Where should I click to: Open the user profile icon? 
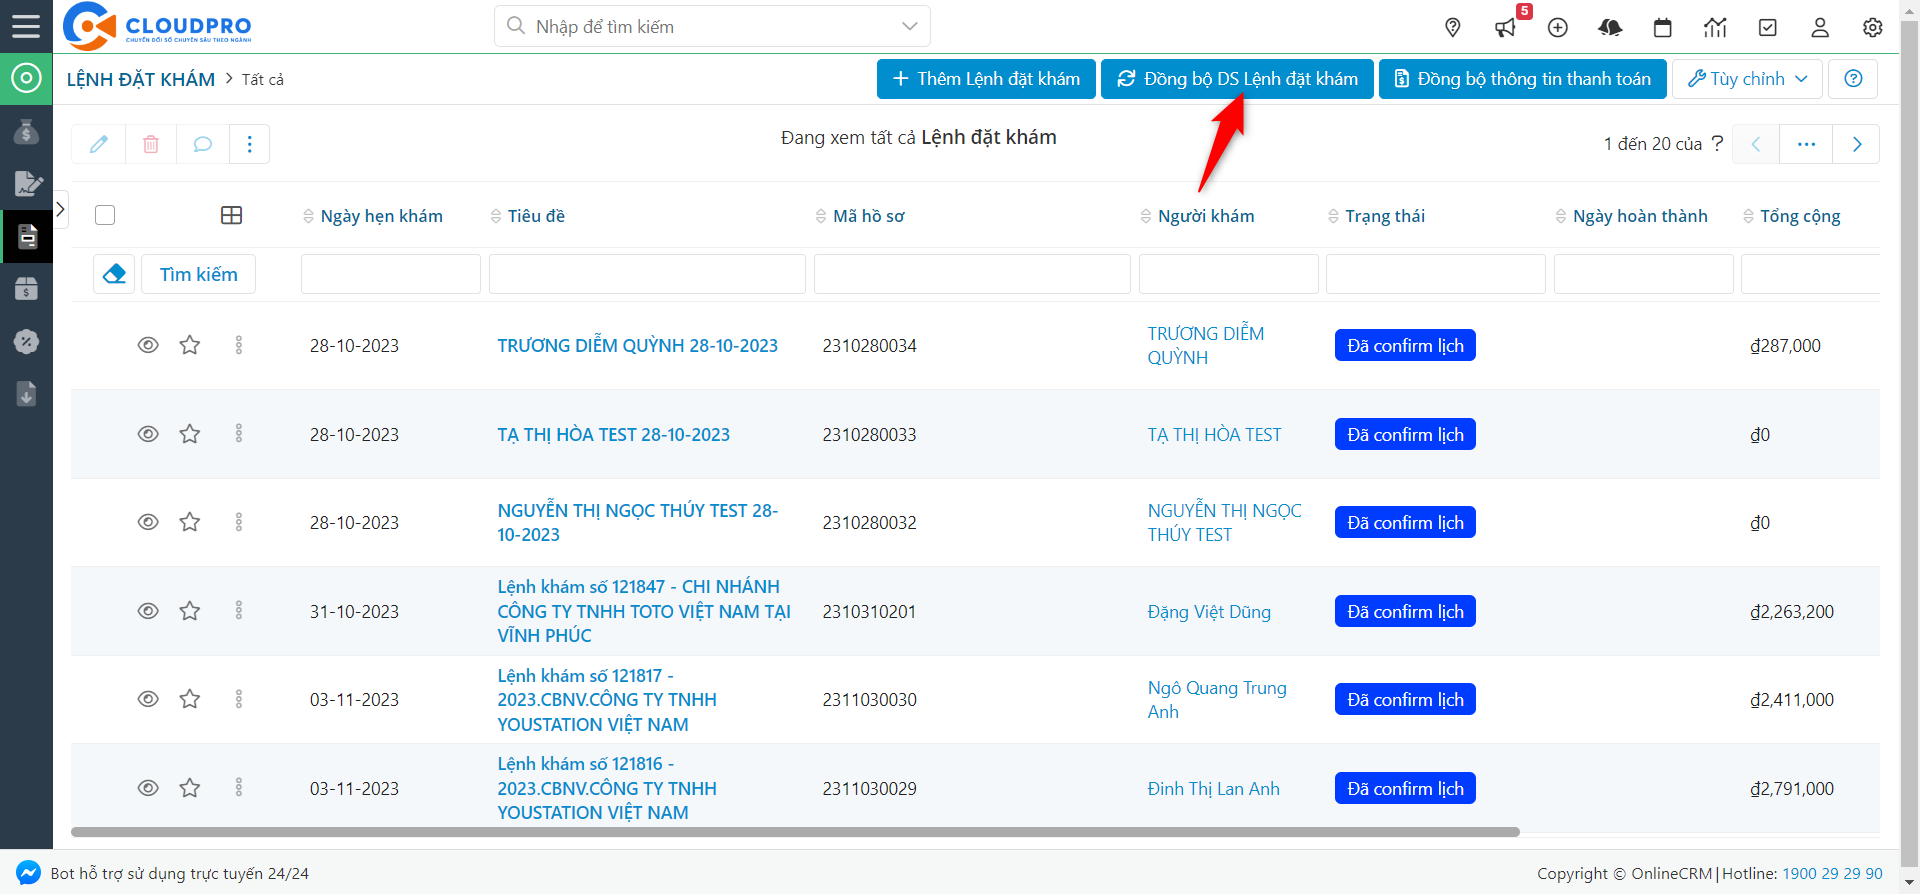click(1820, 28)
